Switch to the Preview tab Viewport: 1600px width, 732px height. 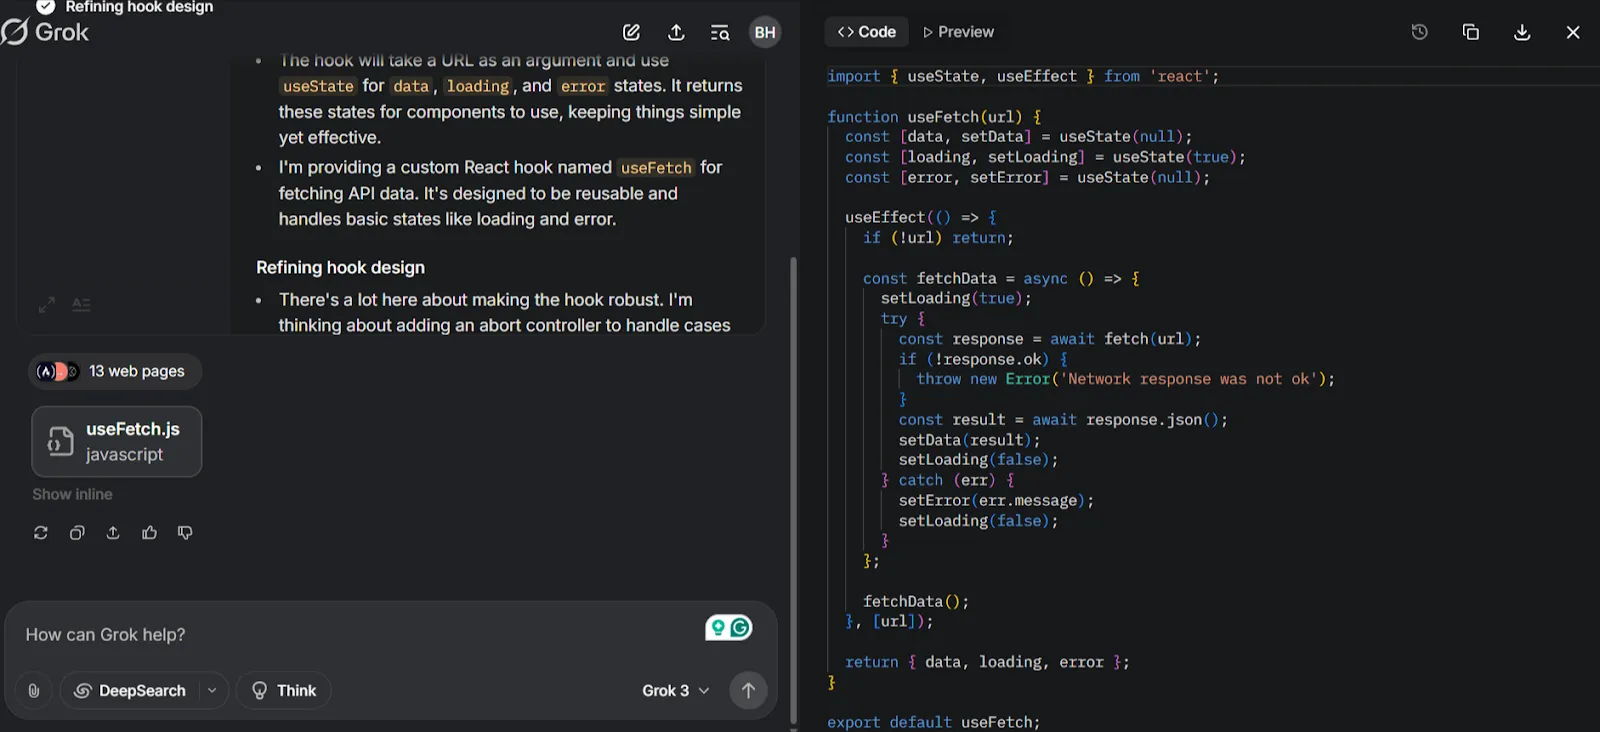coord(958,32)
